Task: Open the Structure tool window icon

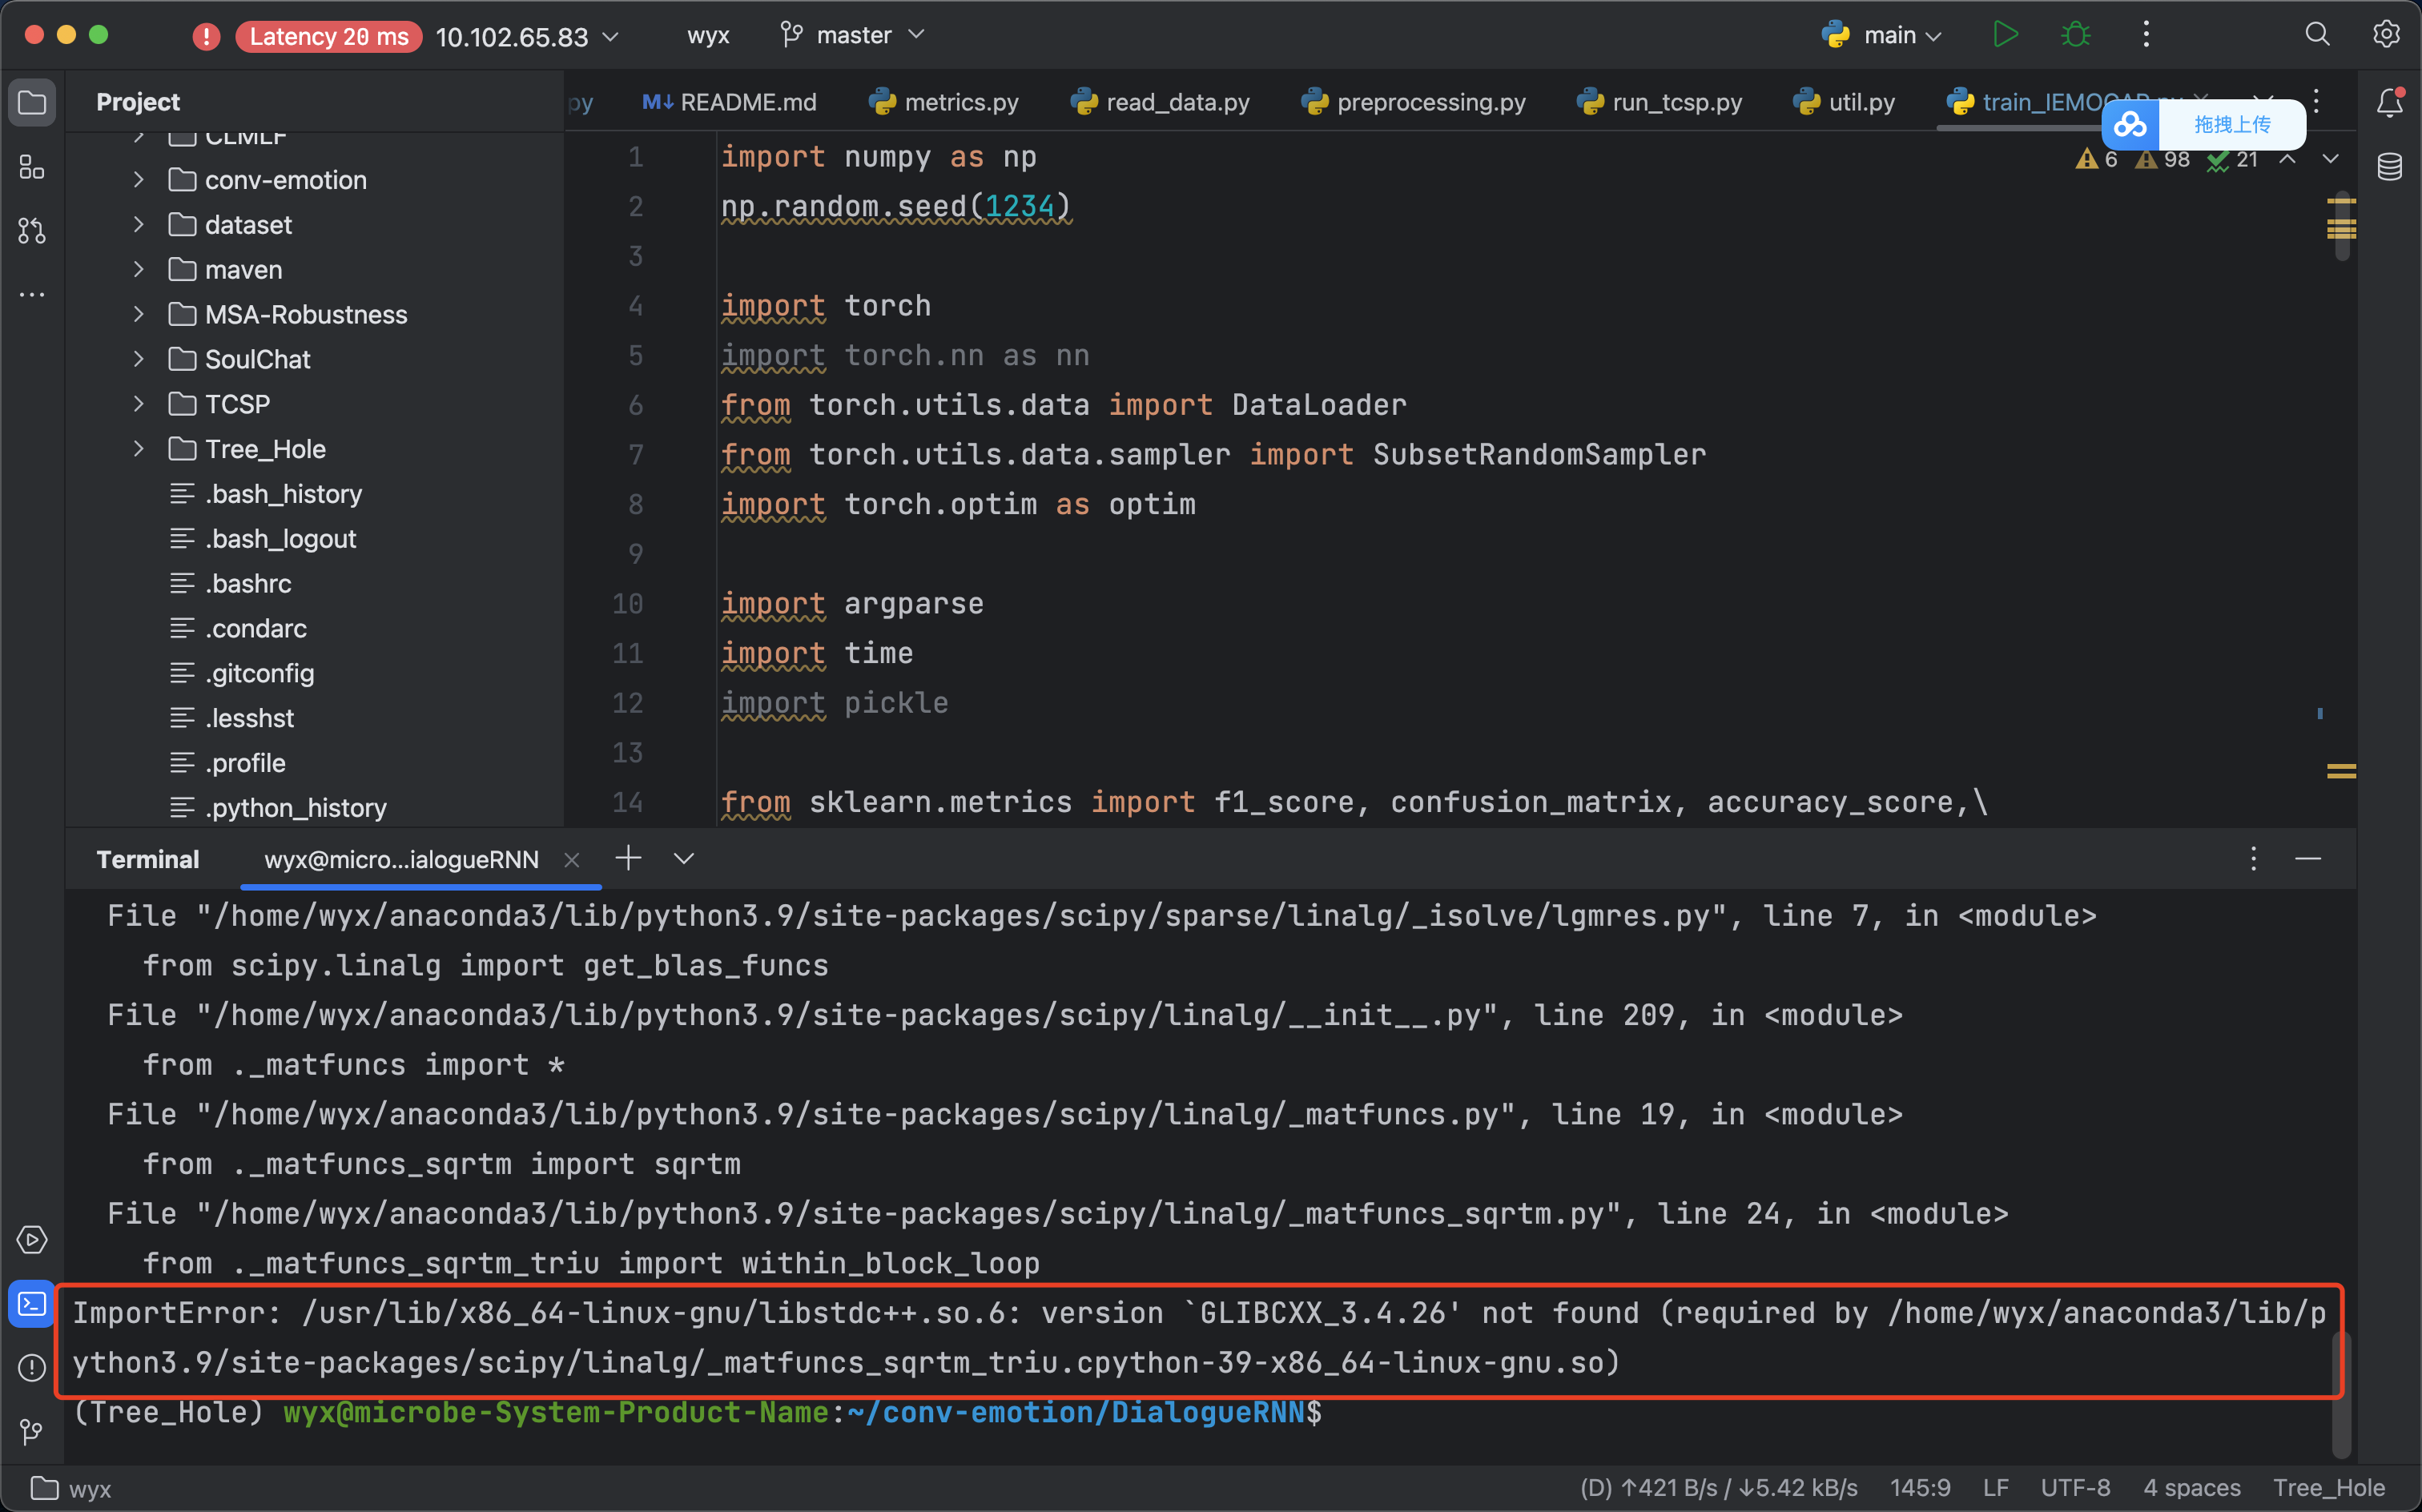Action: click(32, 167)
